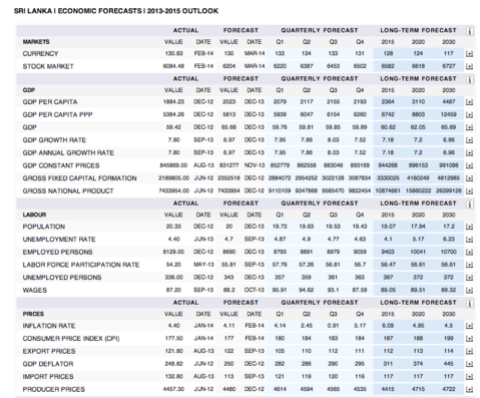Open the GDP Per Capita link

click(x=50, y=102)
